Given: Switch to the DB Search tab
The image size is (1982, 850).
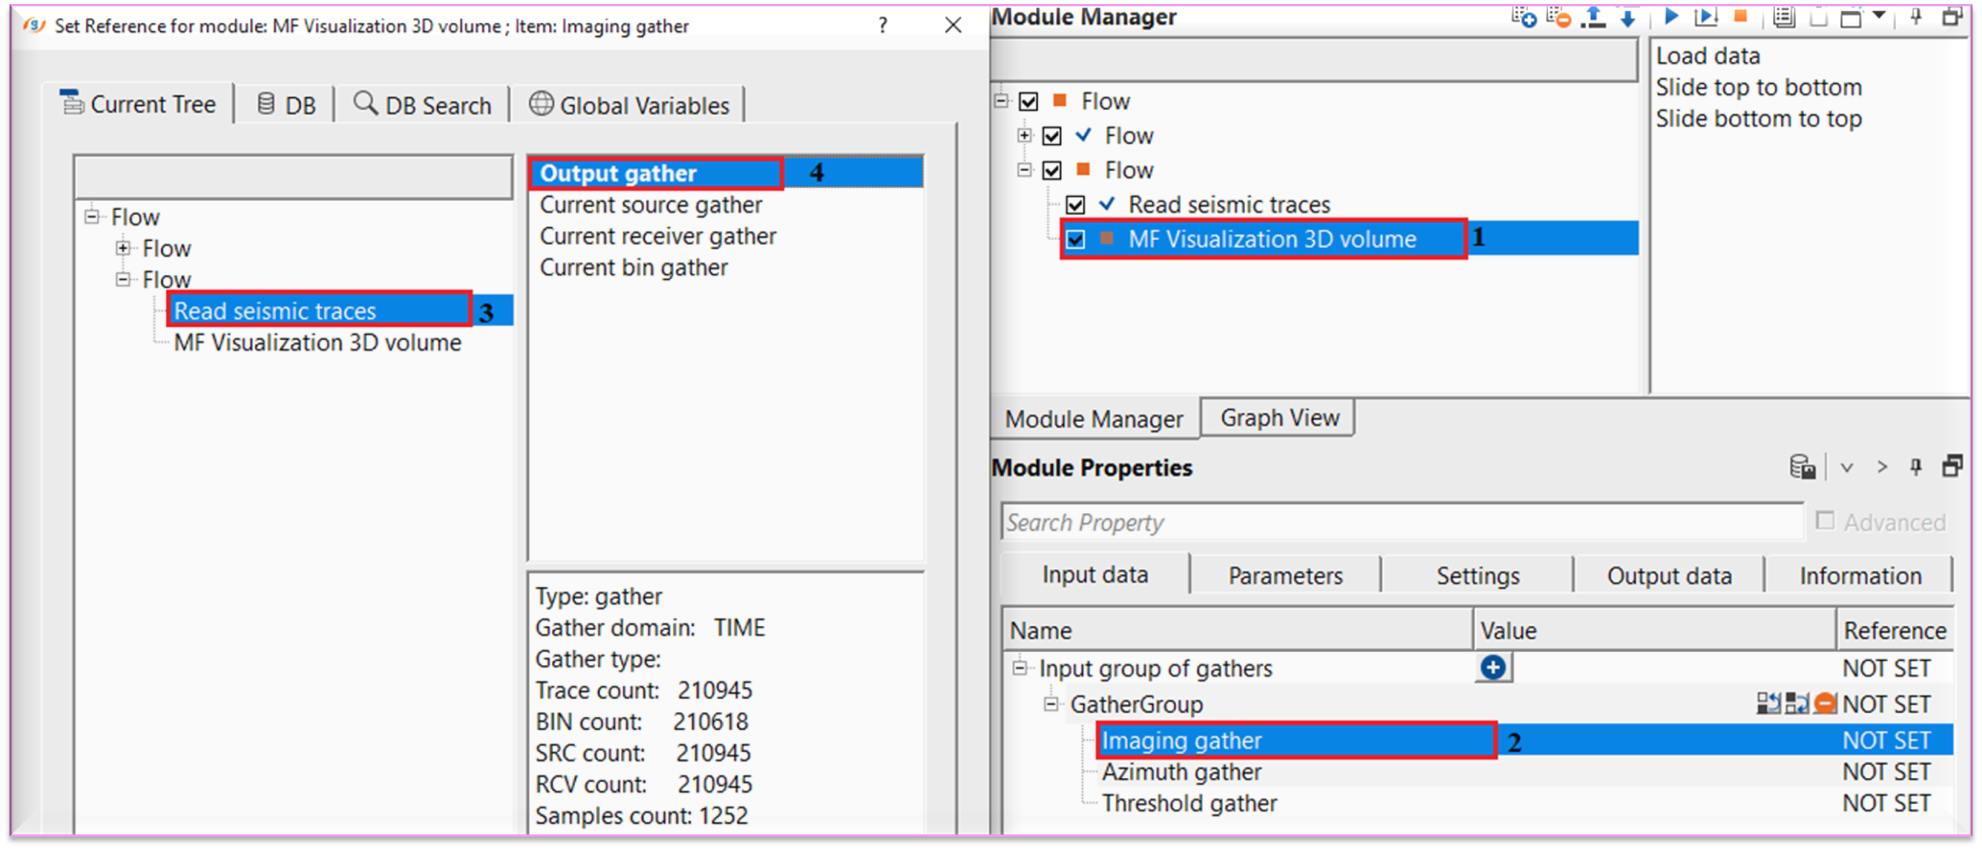Looking at the screenshot, I should (x=423, y=105).
